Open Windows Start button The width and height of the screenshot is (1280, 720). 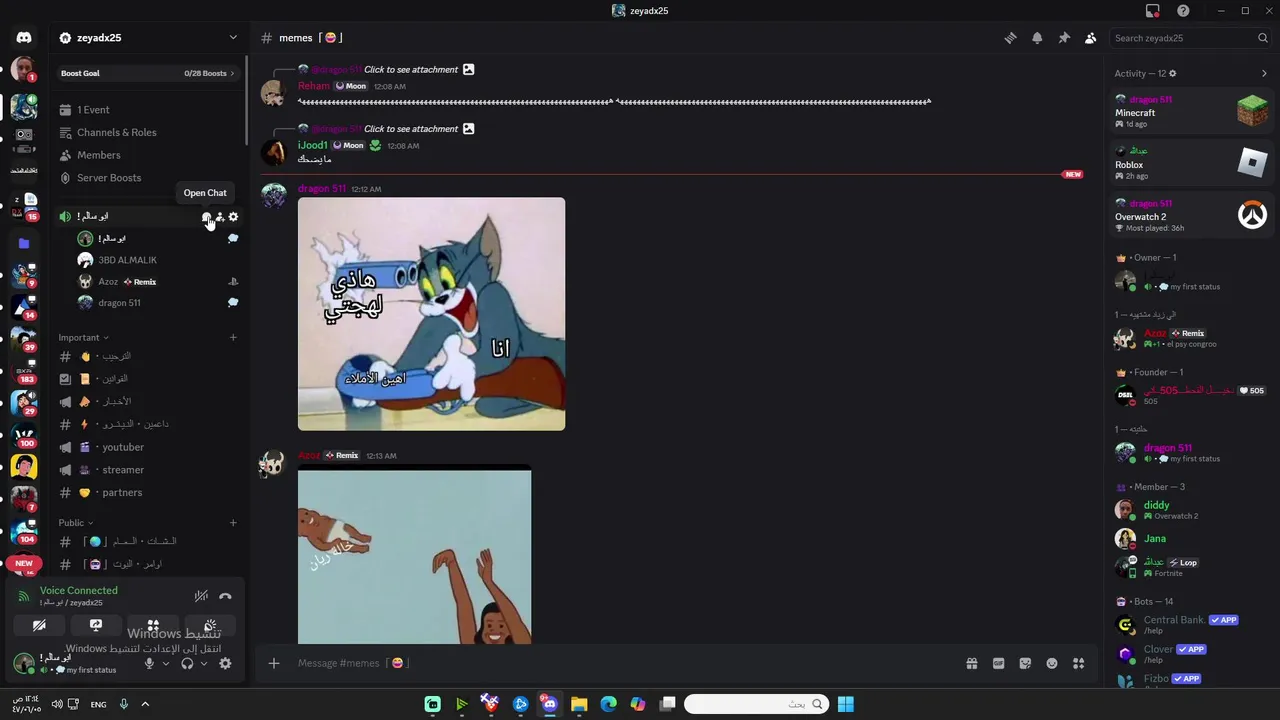pos(846,704)
